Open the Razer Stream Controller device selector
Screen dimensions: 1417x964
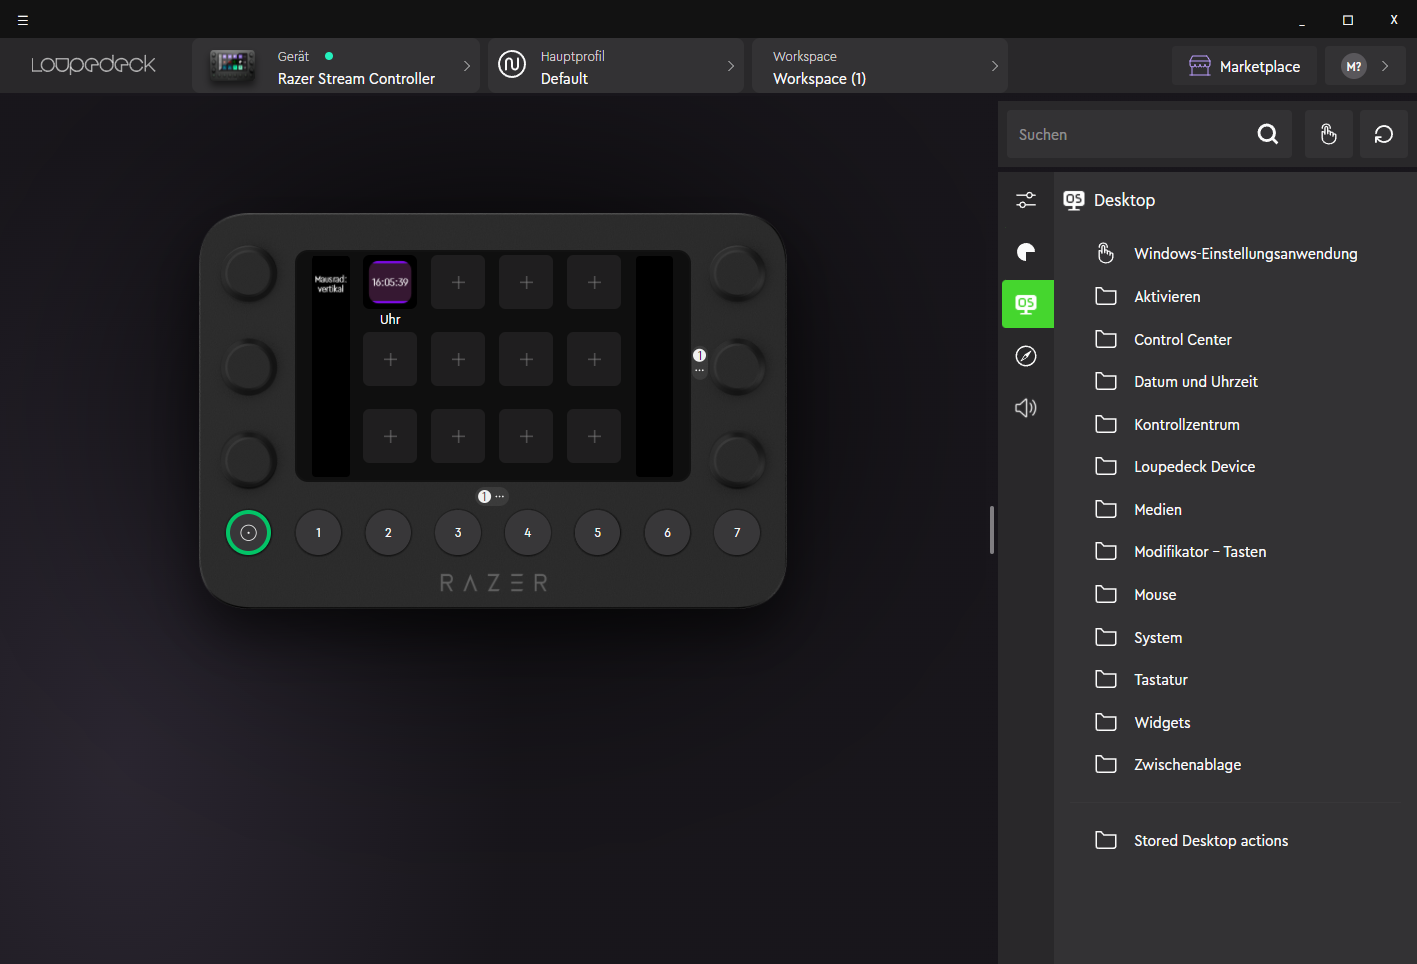point(336,66)
